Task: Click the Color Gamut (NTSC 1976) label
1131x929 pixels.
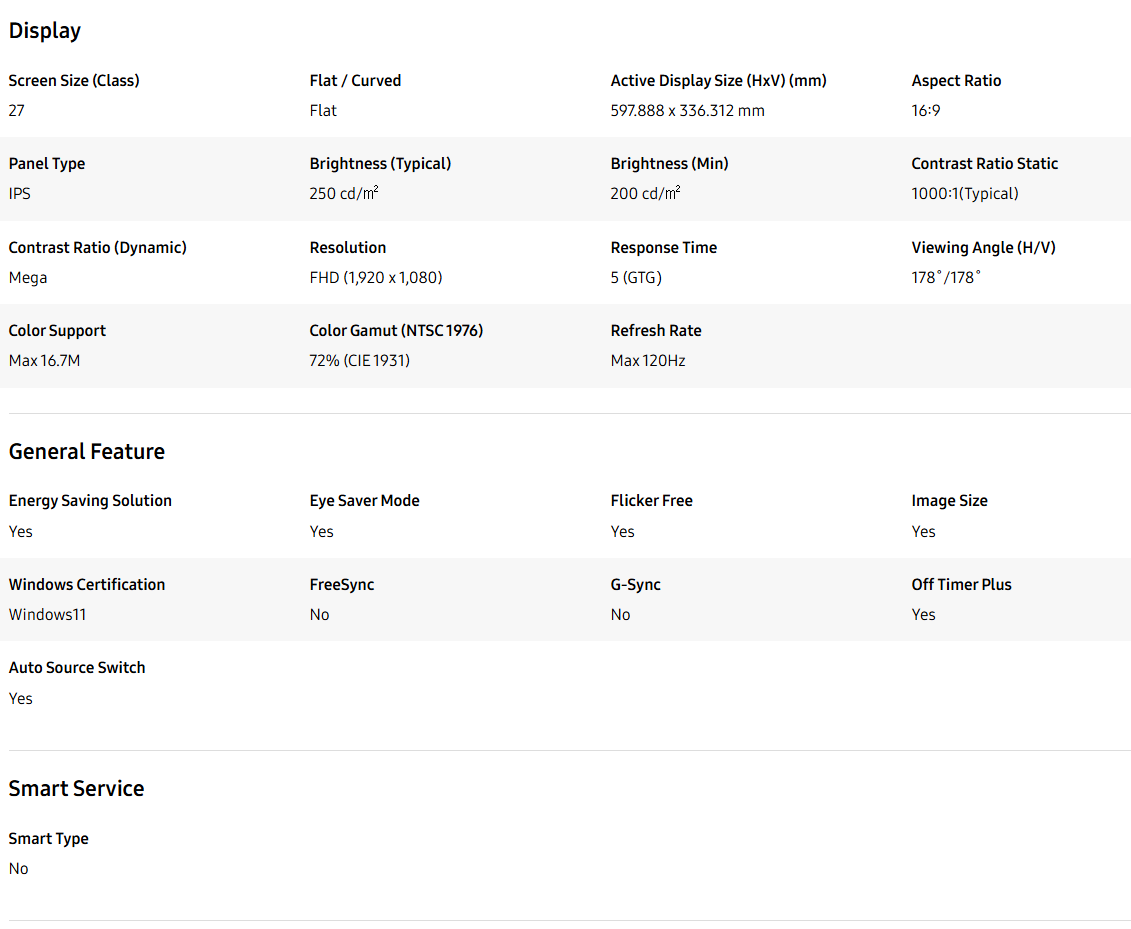Action: click(396, 331)
